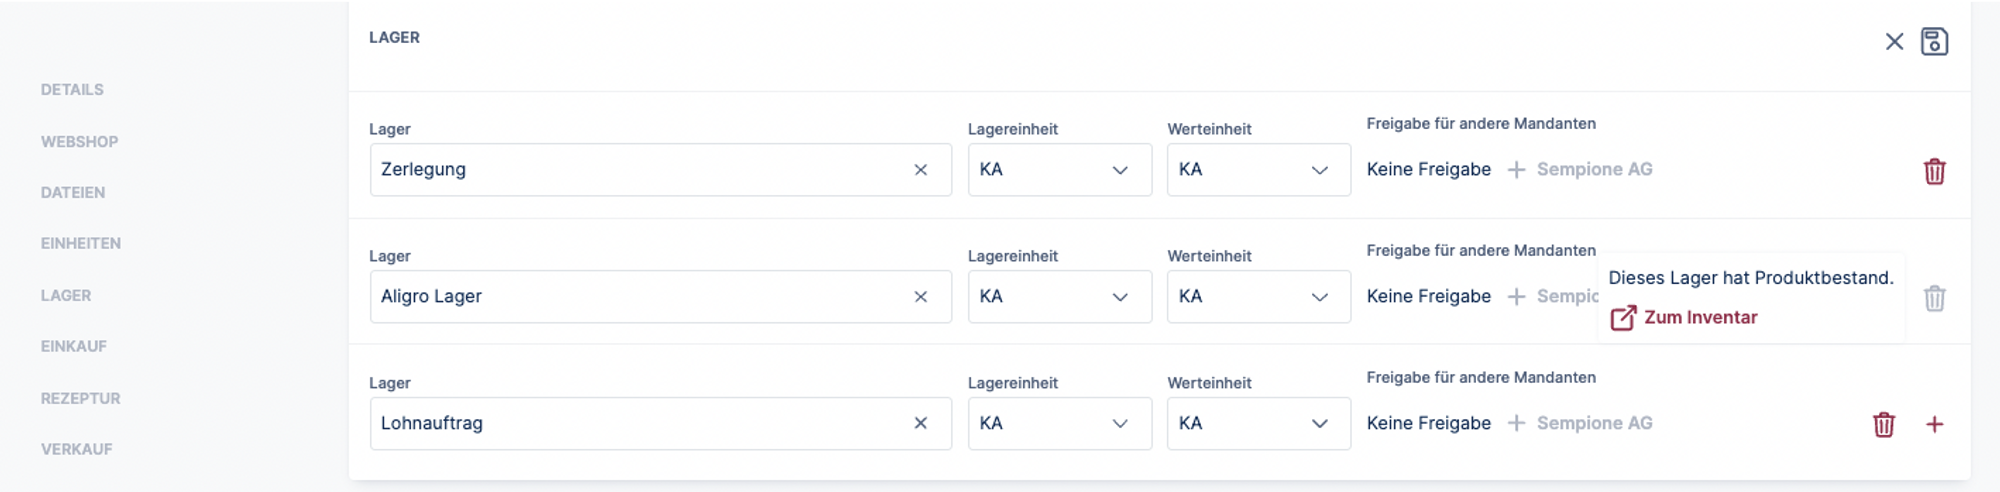Image resolution: width=2000 pixels, height=492 pixels.
Task: Add Sempione AG release for Zerlegung
Action: point(1580,170)
